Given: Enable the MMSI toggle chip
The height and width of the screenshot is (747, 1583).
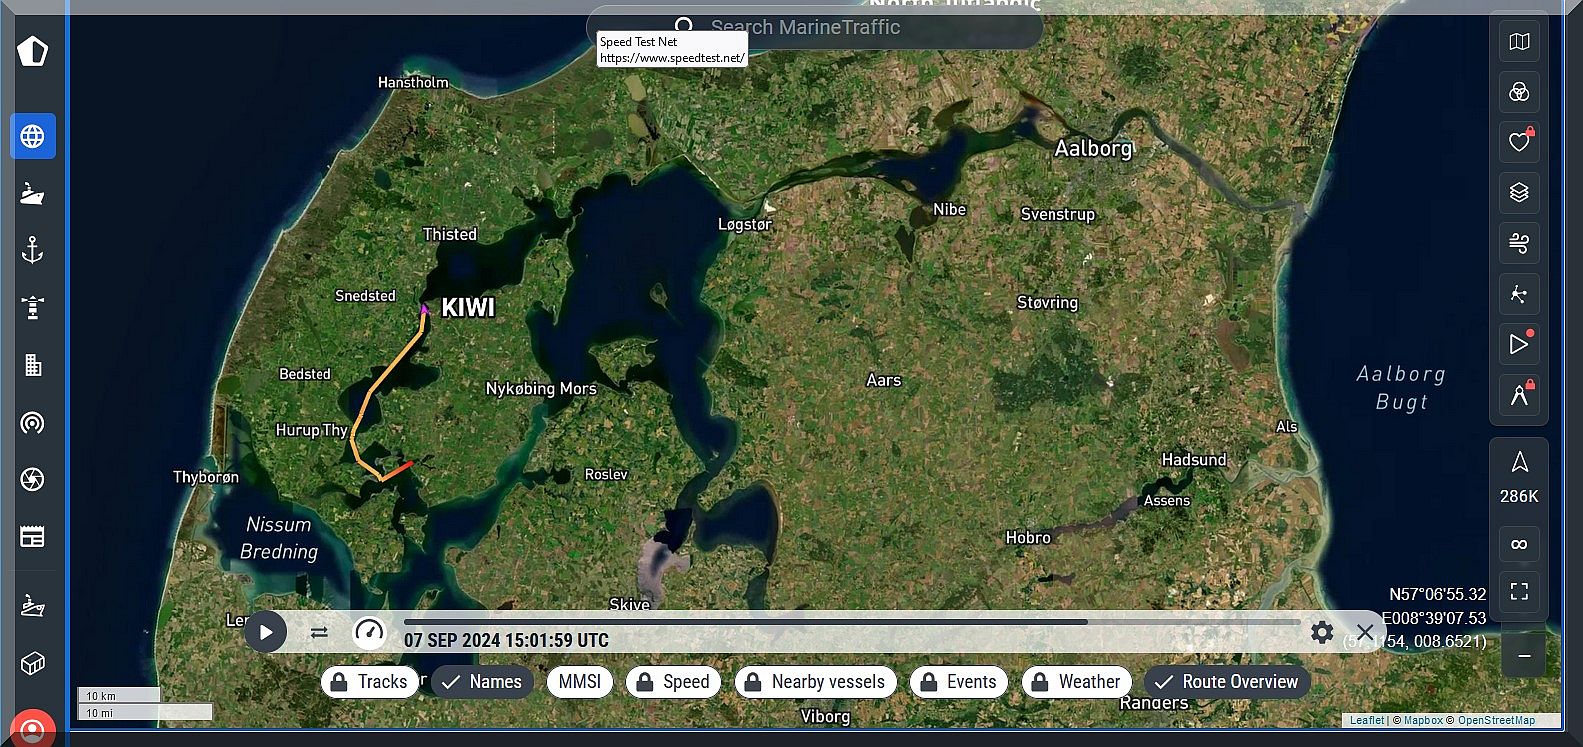Looking at the screenshot, I should point(579,682).
